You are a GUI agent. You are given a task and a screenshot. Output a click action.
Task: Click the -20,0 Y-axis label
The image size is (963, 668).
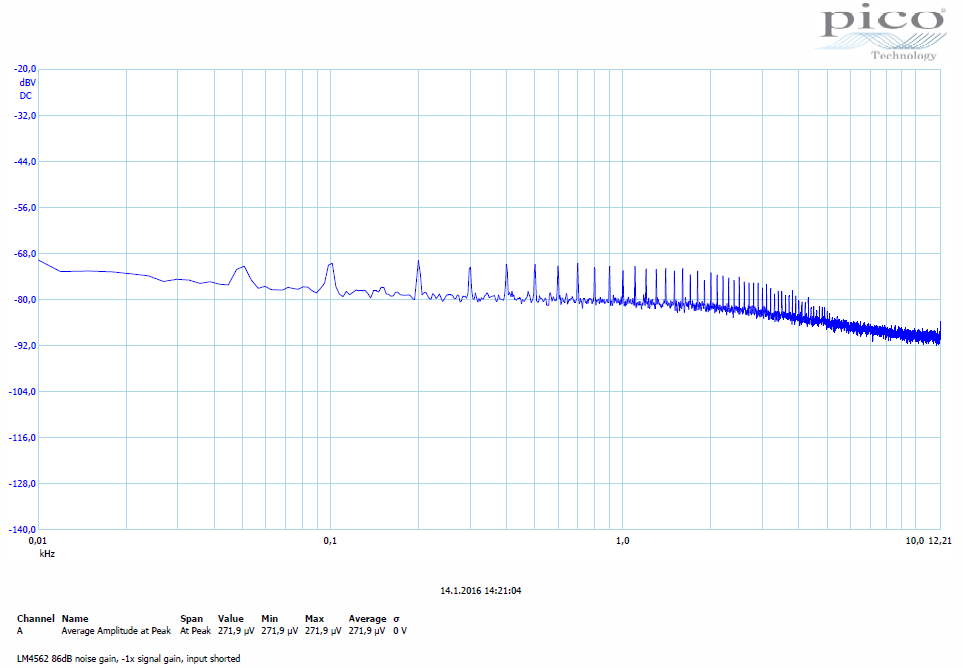tap(25, 69)
